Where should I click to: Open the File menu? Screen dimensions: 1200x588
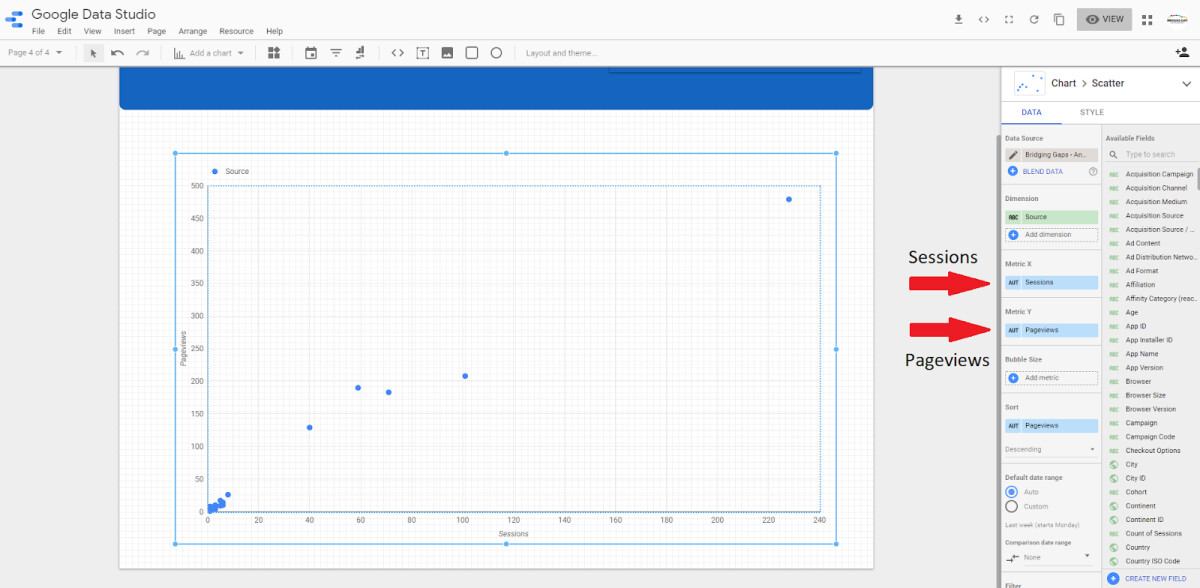(x=37, y=31)
